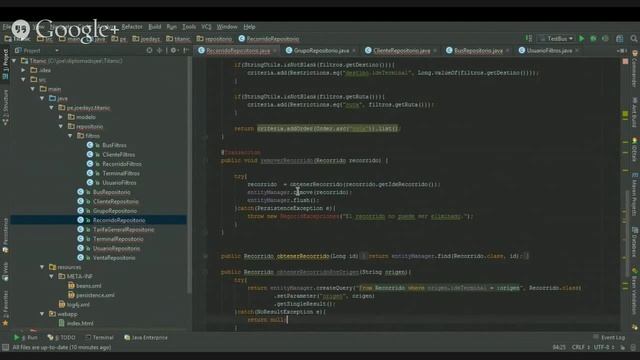Screen dimensions: 640x360
Task: Click the Search Everywhere magnifier icon
Action: coord(633,39)
